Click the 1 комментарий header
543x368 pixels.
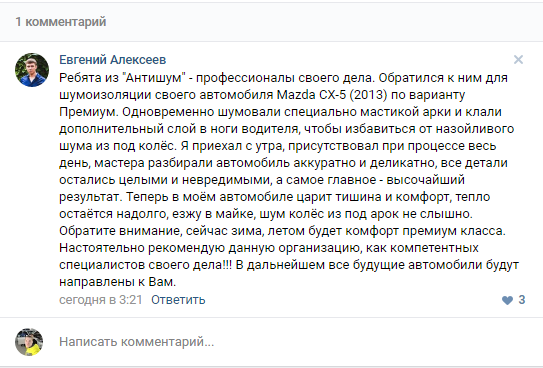pyautogui.click(x=61, y=22)
